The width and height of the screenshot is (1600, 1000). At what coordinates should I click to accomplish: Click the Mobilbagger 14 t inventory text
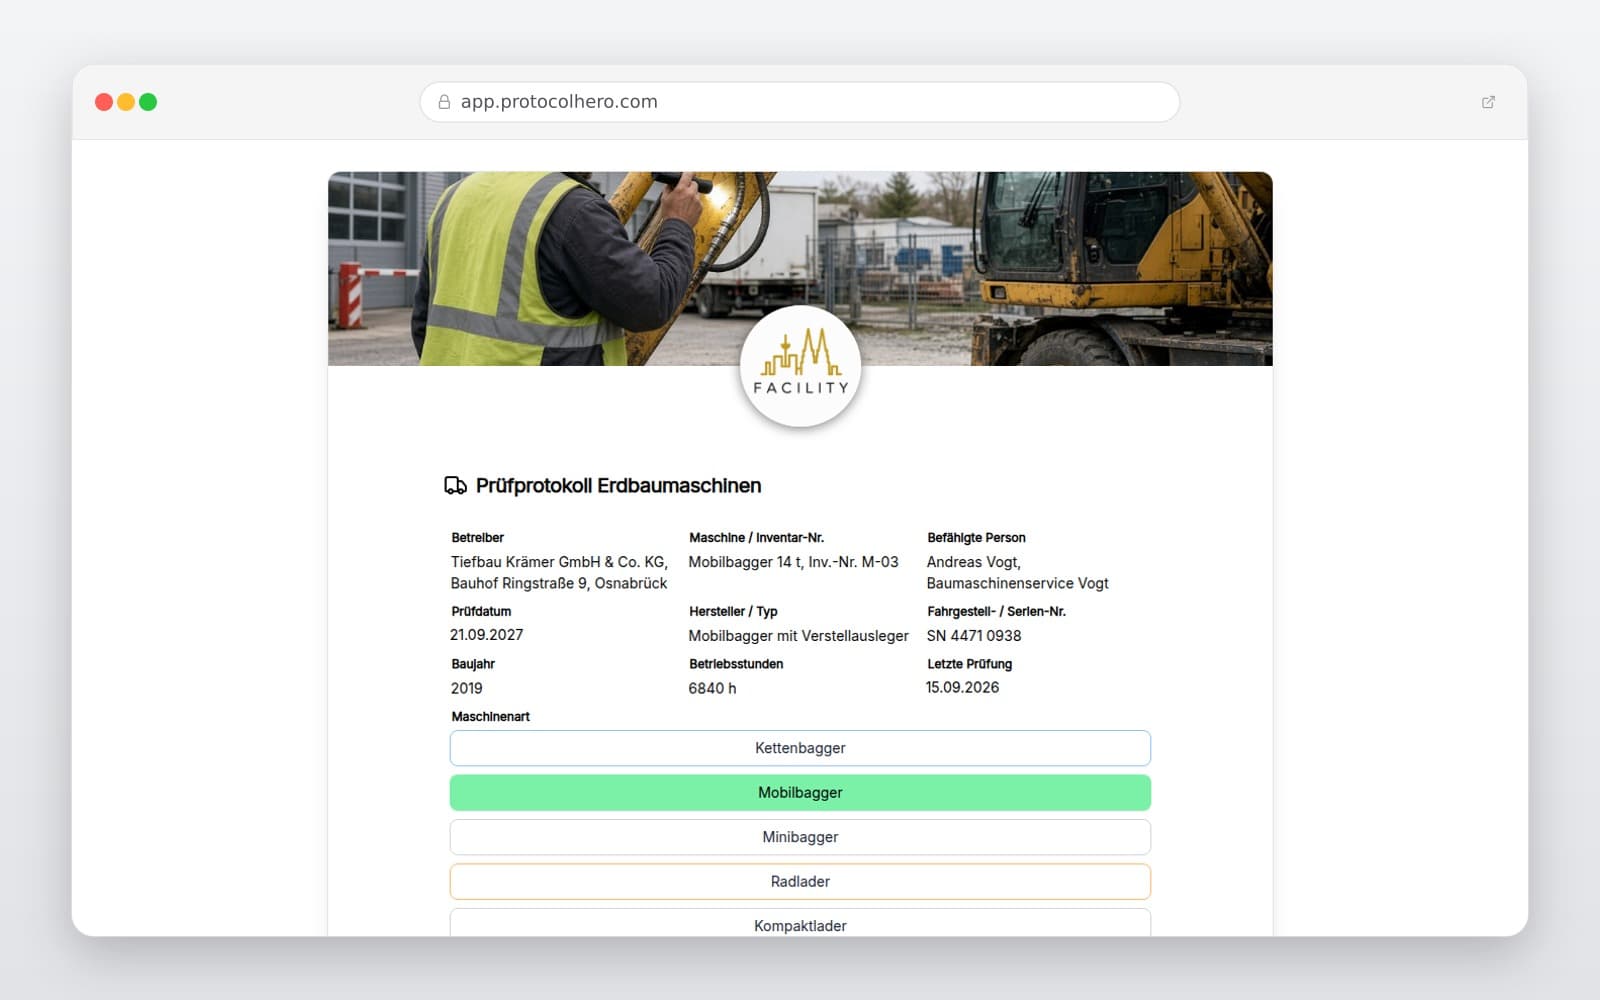793,563
